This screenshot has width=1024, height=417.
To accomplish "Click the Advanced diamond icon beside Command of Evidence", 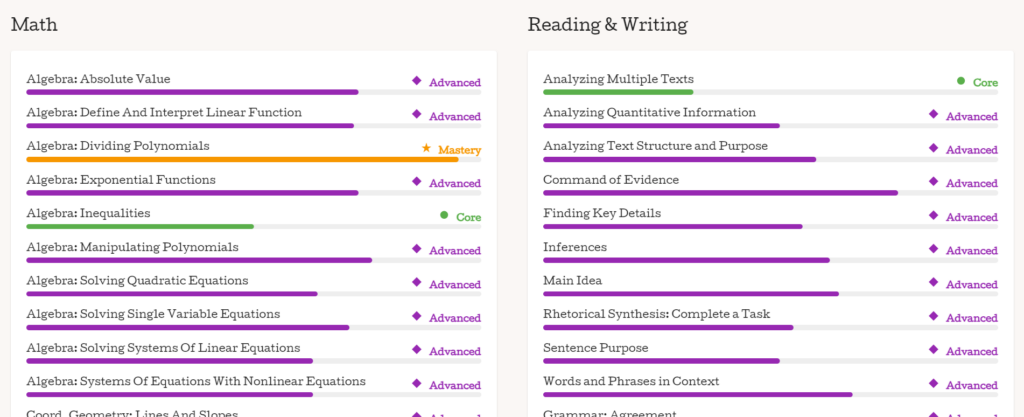I will coord(933,181).
